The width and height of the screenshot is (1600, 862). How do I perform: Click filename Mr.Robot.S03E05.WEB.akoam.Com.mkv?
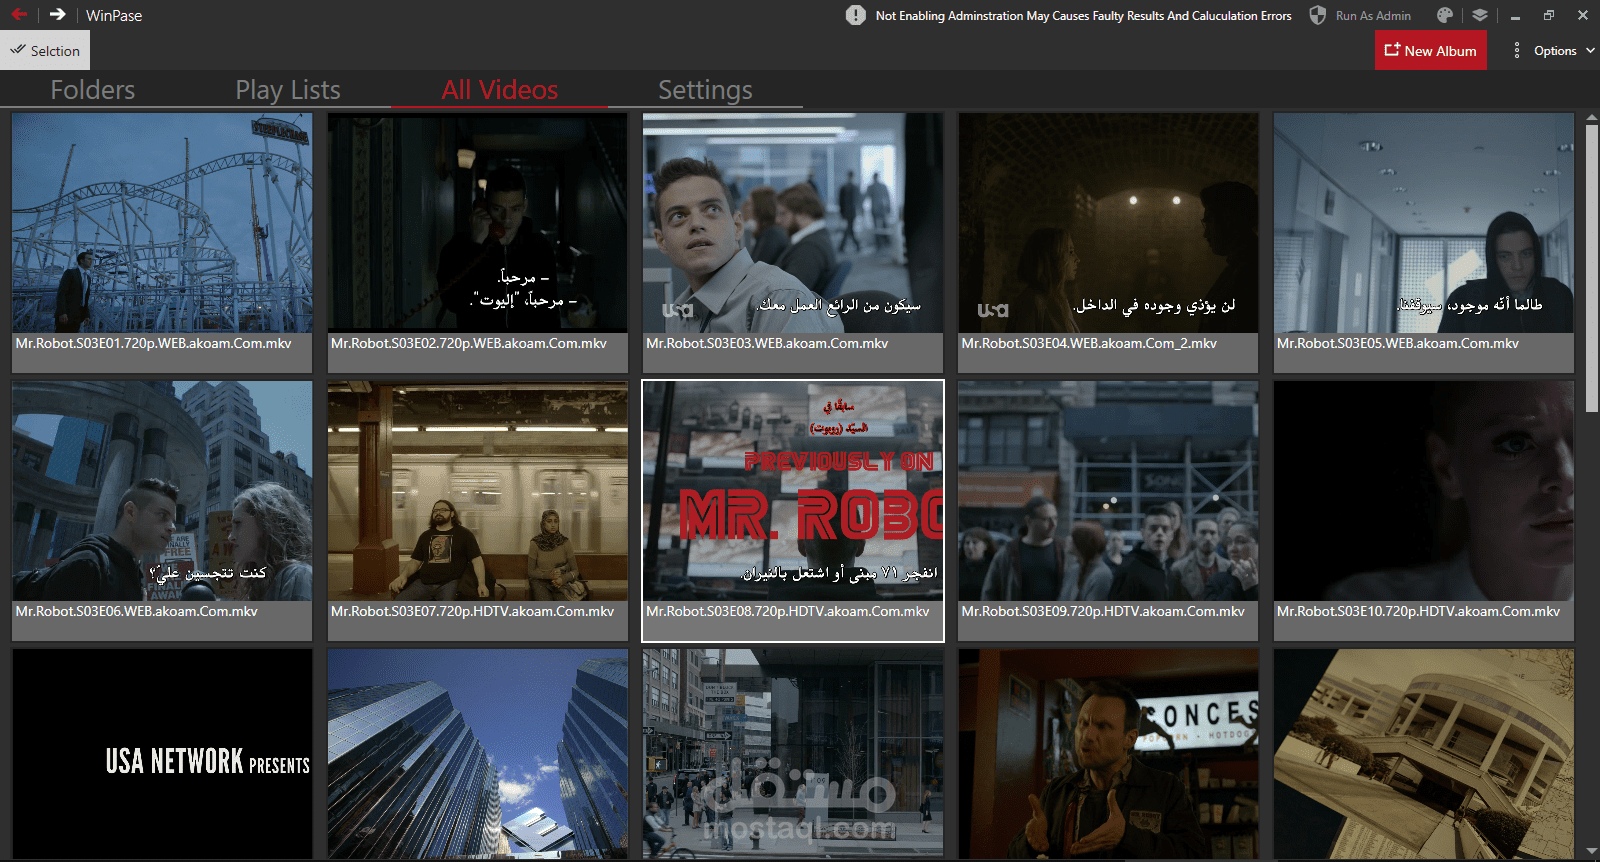tap(1398, 343)
